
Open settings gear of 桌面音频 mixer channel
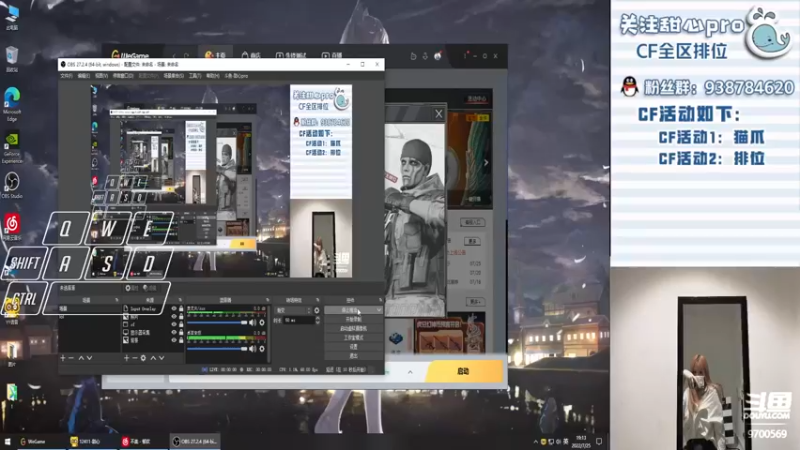(x=262, y=349)
